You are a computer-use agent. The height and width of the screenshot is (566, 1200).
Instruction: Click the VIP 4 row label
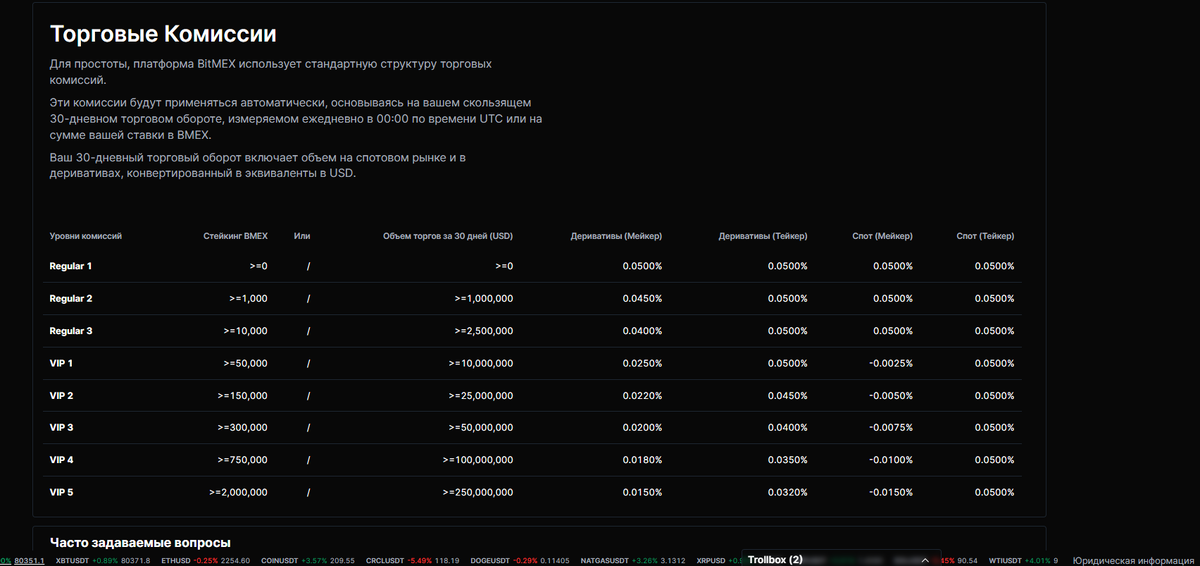click(x=62, y=460)
